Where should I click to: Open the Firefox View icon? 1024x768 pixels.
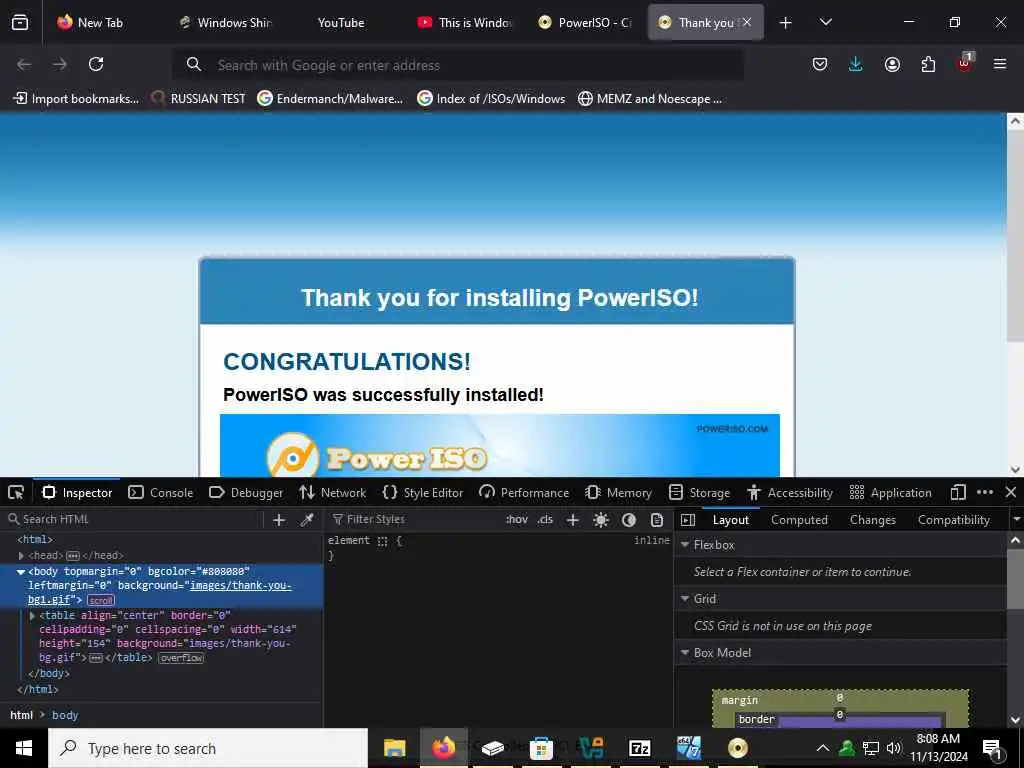tap(20, 23)
